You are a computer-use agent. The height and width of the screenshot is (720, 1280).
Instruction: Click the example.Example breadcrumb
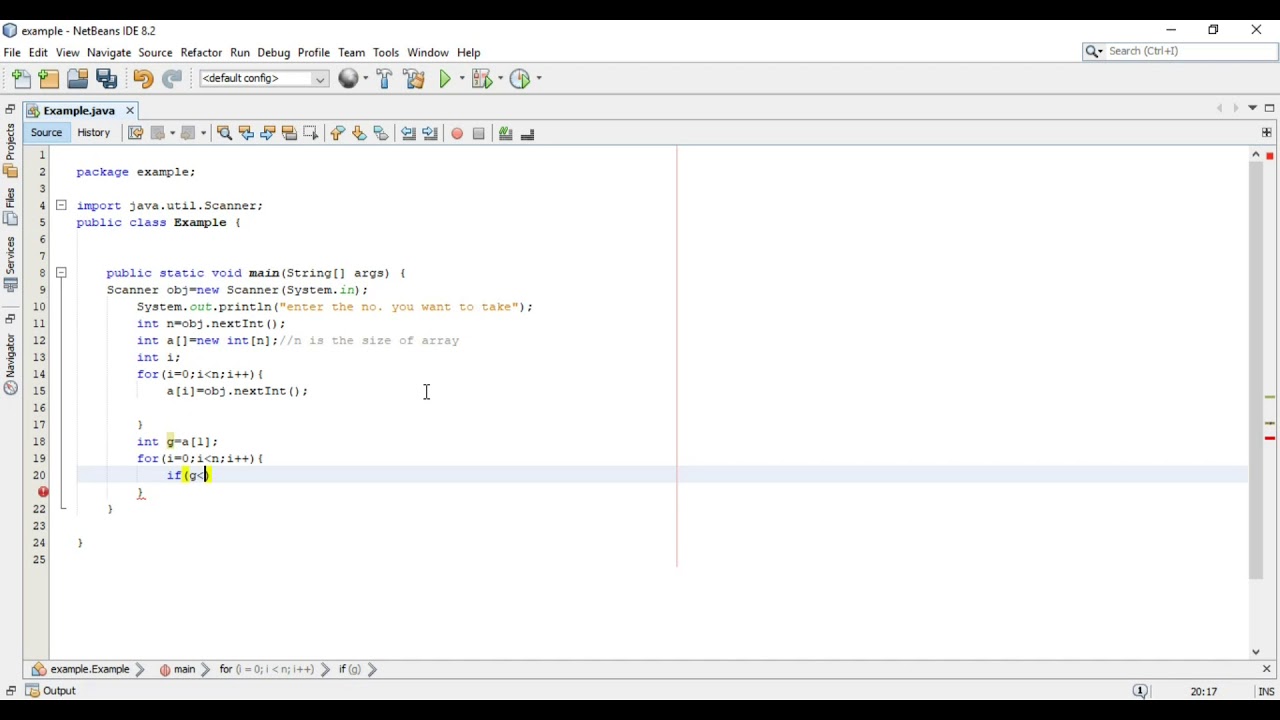(x=81, y=669)
